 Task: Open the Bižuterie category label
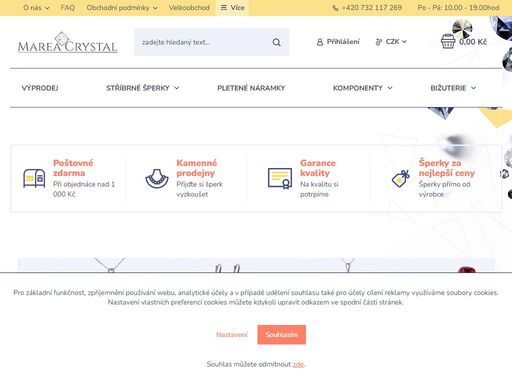(448, 88)
